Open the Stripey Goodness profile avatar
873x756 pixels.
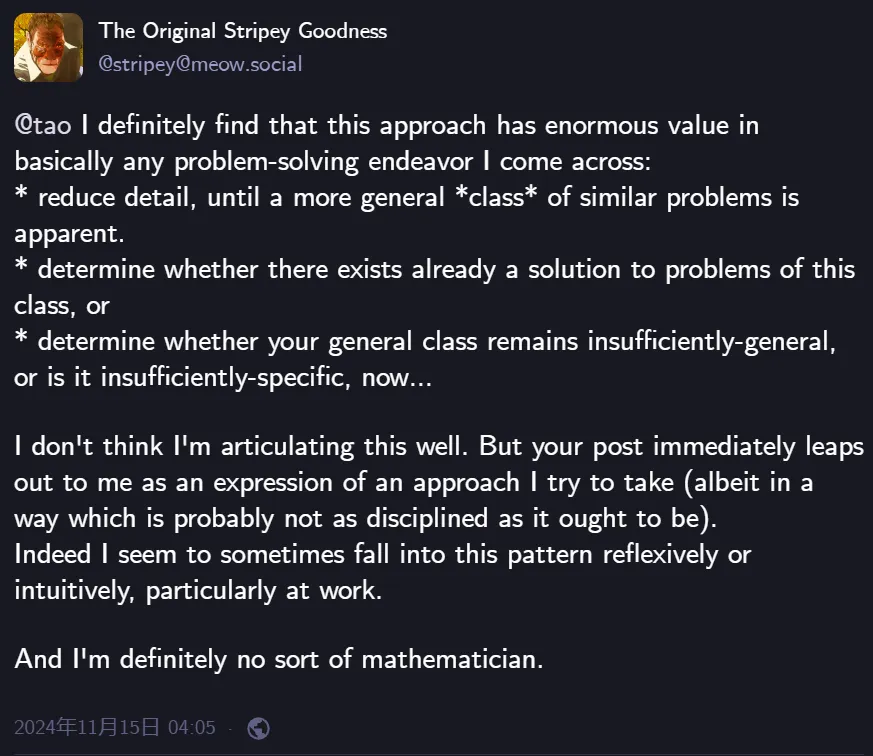[x=48, y=47]
